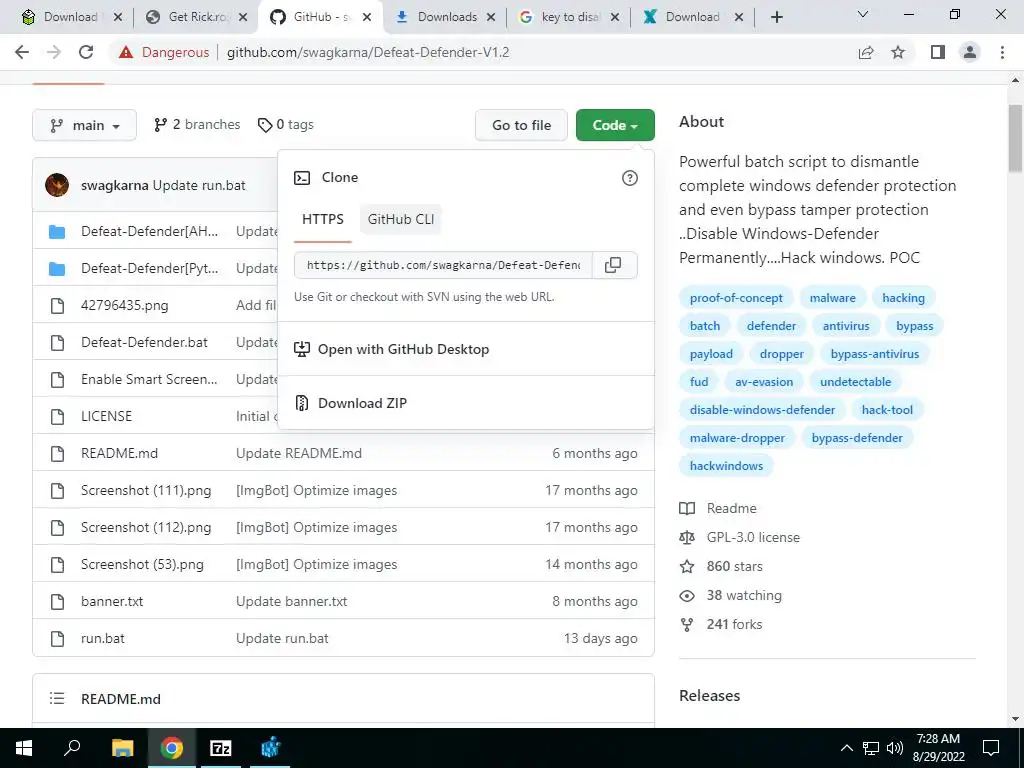This screenshot has height=768, width=1024.
Task: Open the 42796435.png file
Action: (125, 305)
